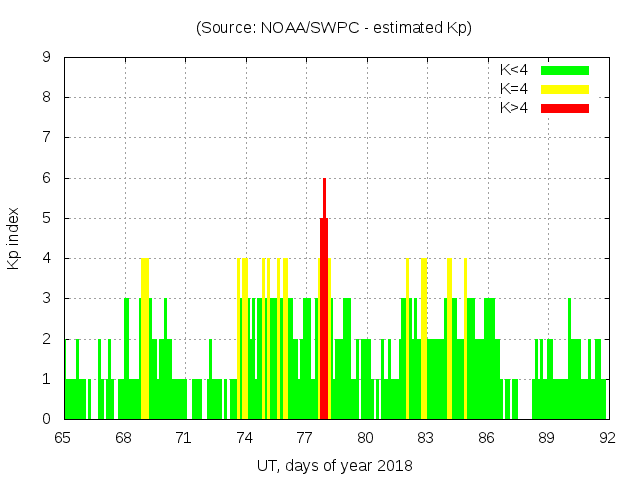Screen dimensions: 640x480
Task: Click the x-axis tick label 92
Action: click(607, 437)
